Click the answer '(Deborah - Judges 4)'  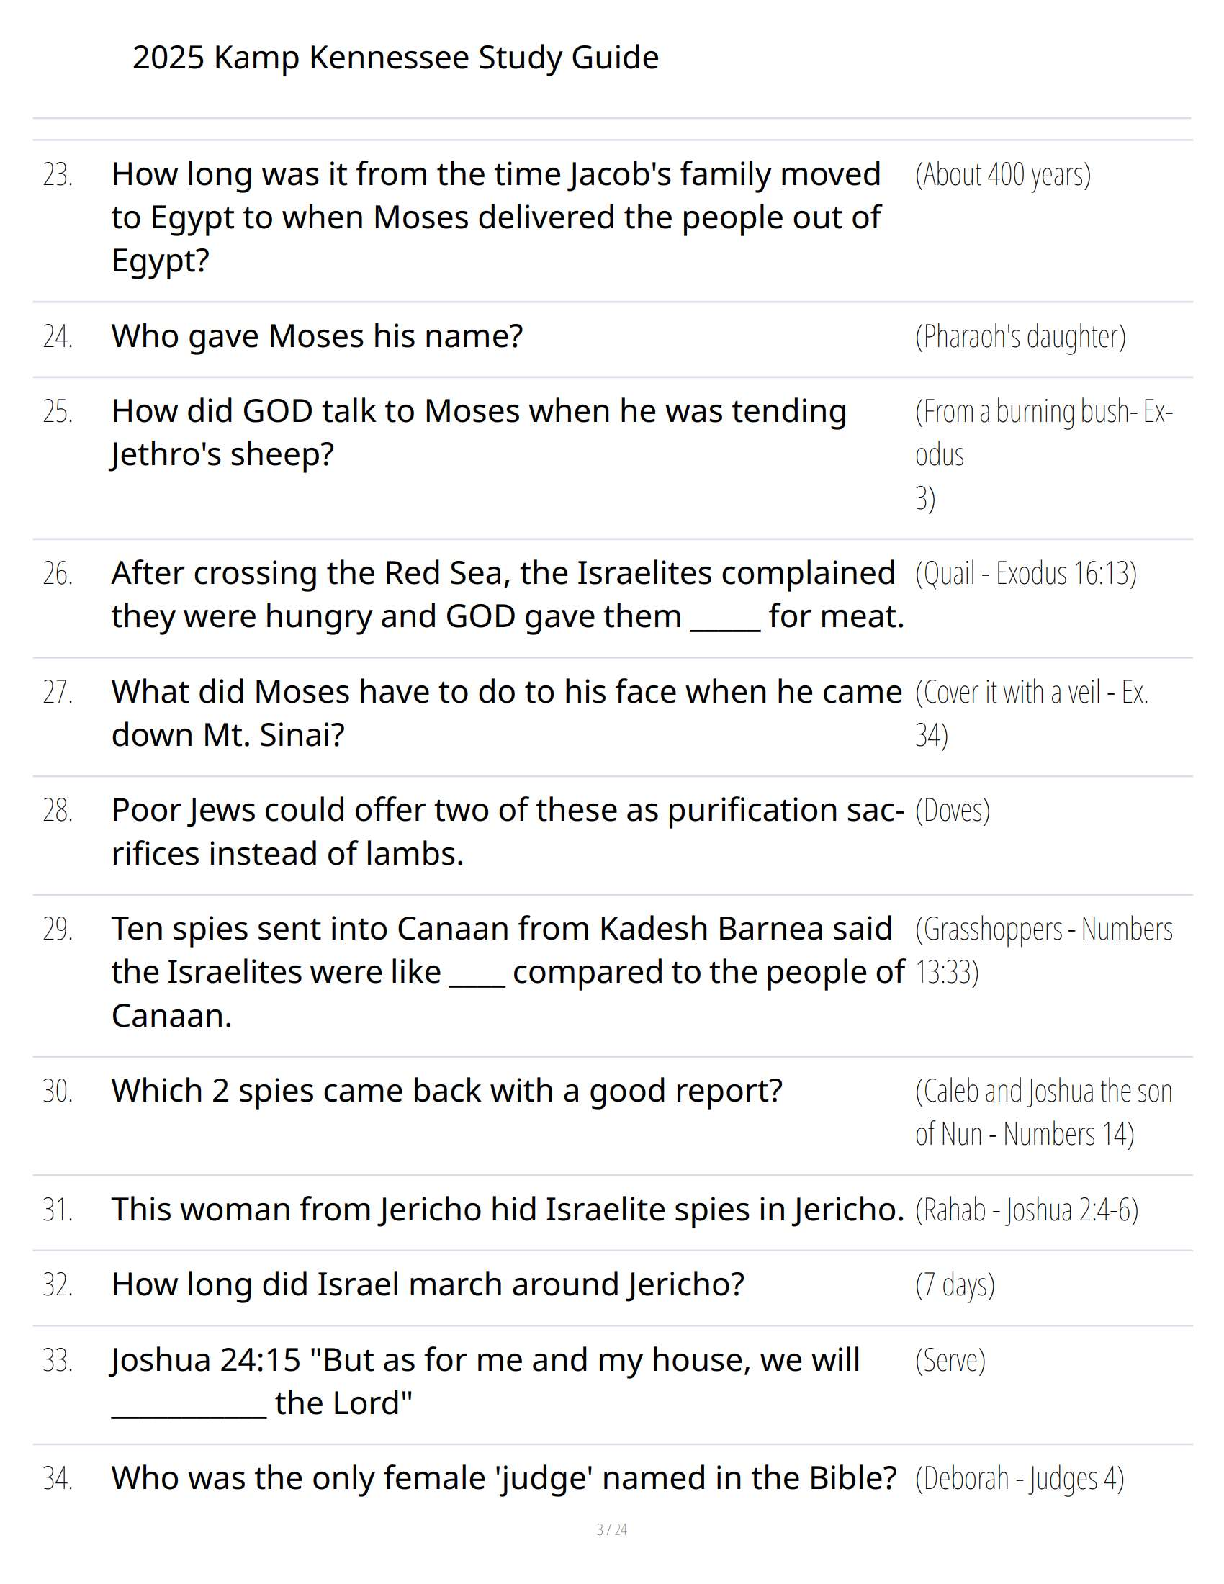point(1019,1479)
